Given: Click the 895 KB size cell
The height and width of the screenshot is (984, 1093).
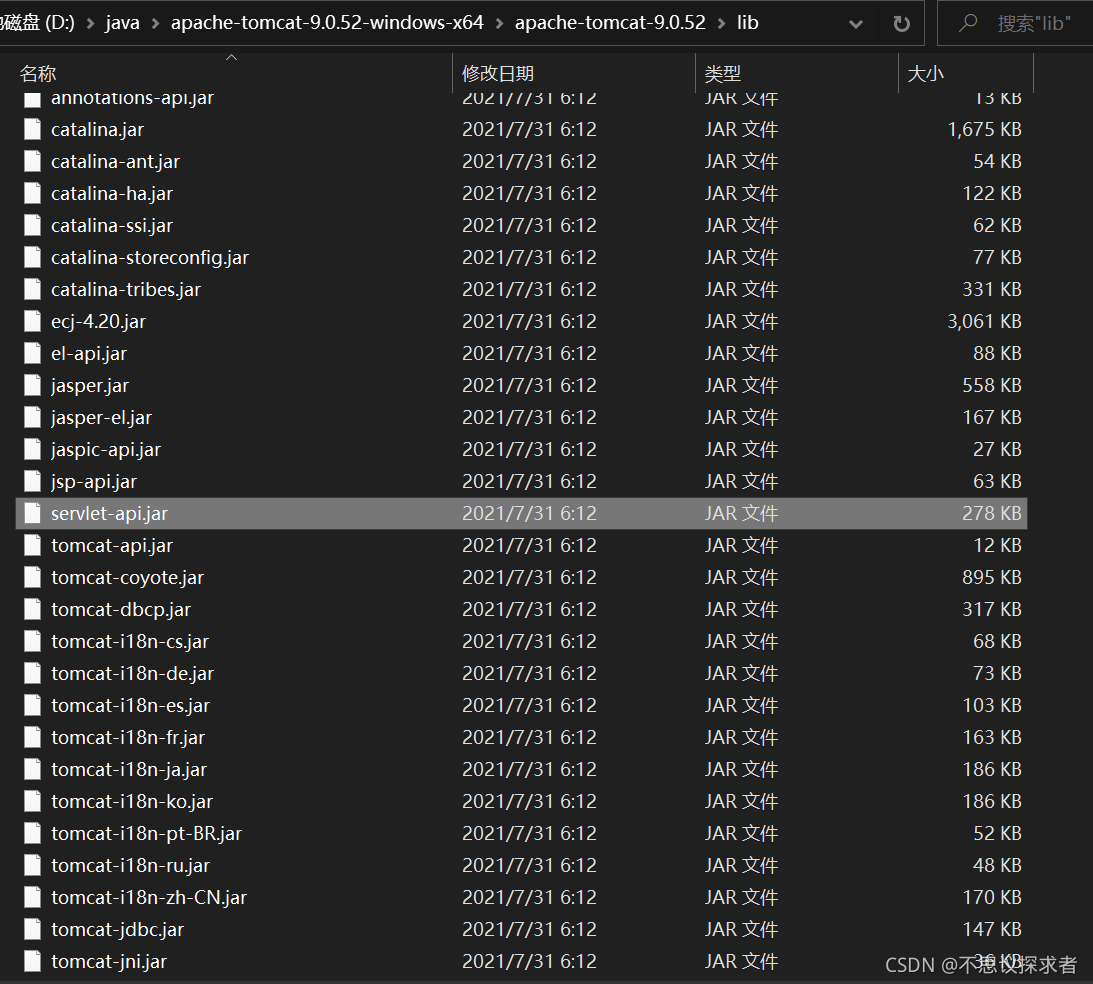Looking at the screenshot, I should (x=992, y=578).
